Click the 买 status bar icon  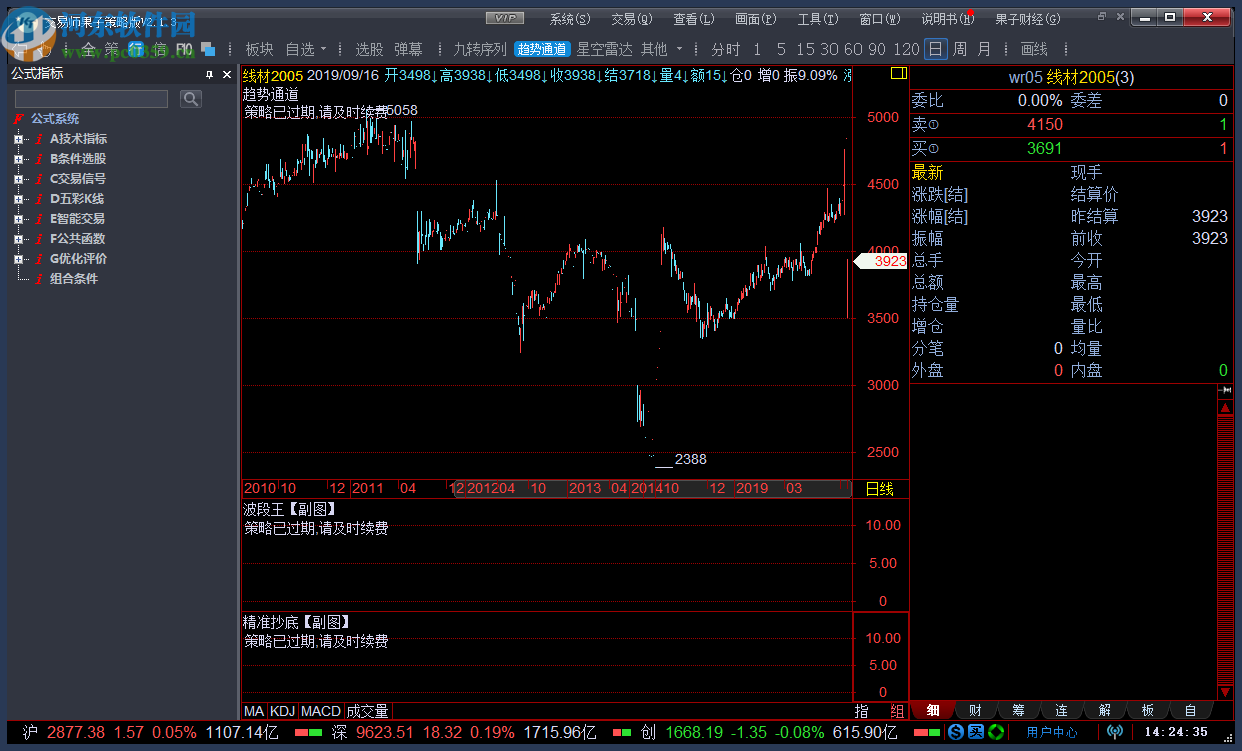pyautogui.click(x=974, y=732)
